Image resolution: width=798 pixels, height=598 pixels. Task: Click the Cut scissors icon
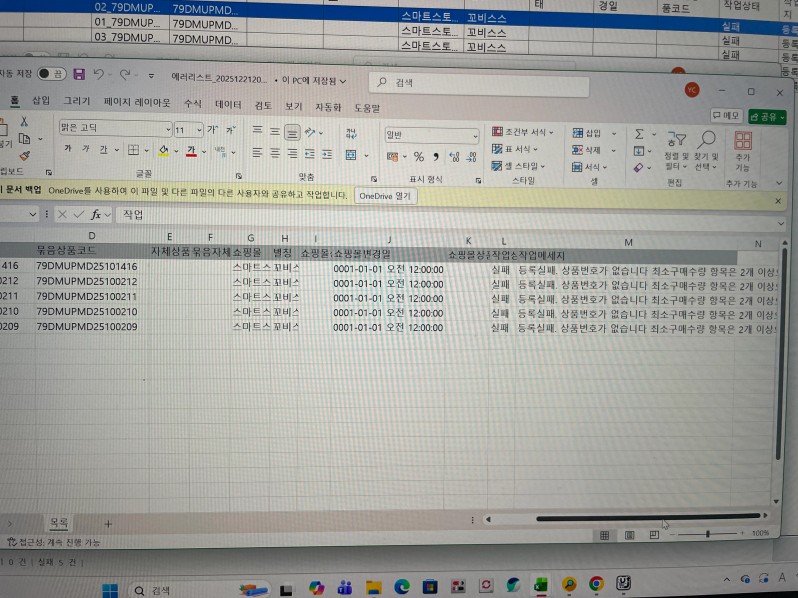[x=24, y=121]
